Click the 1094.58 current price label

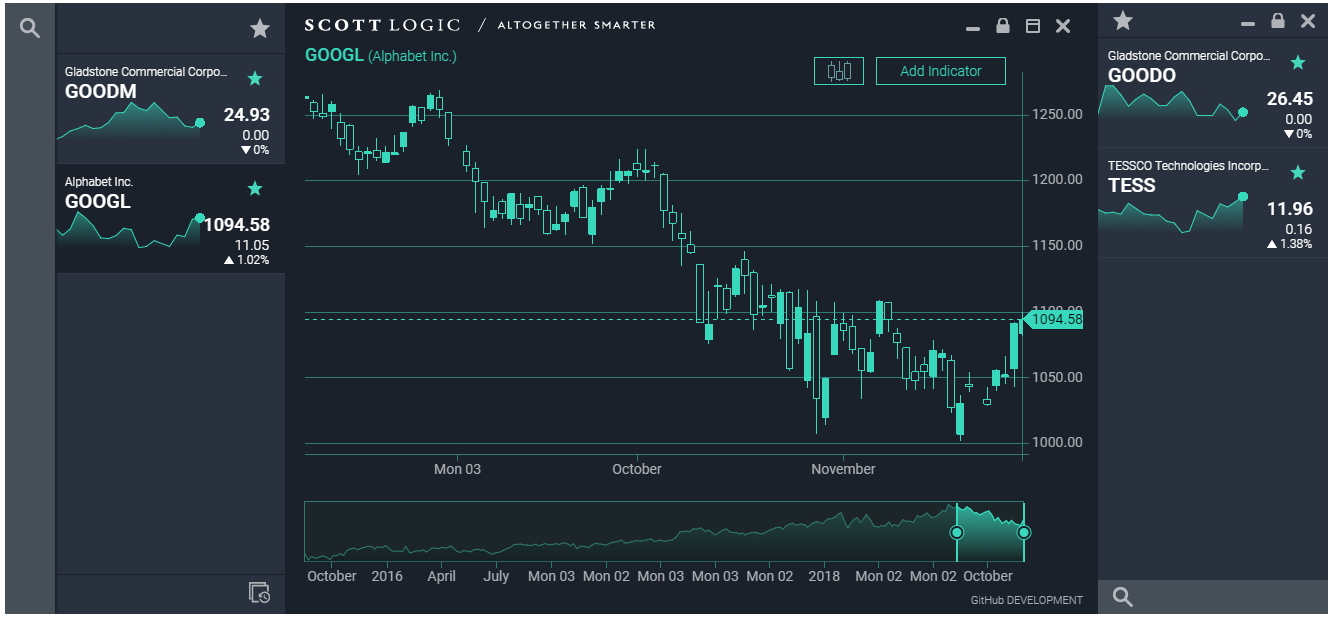(1056, 320)
